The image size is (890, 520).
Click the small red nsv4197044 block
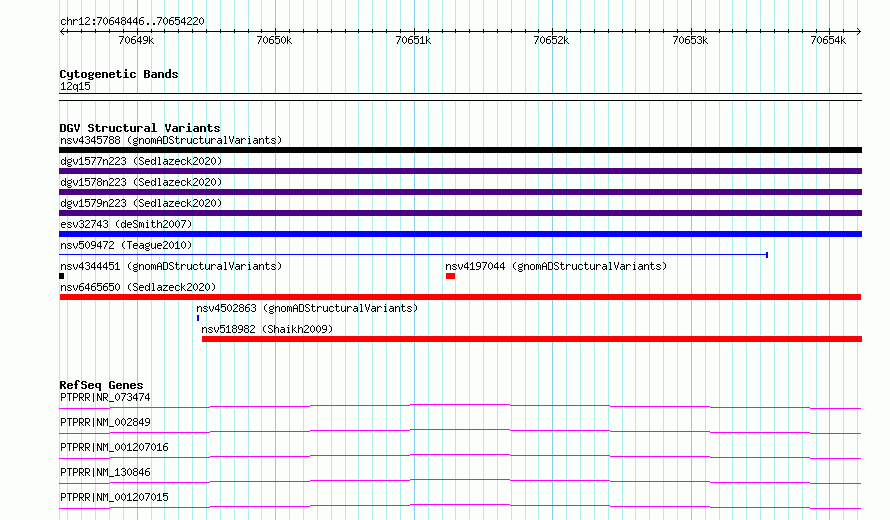click(450, 276)
